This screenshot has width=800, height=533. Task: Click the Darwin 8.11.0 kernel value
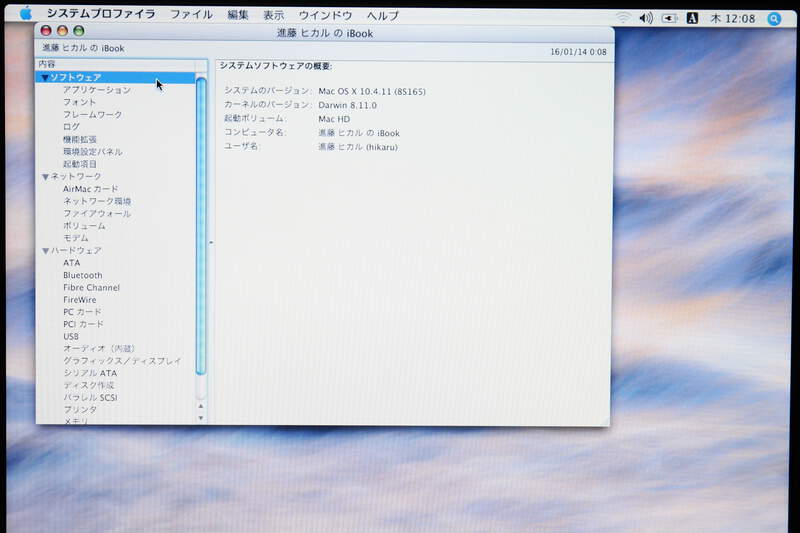coord(347,105)
